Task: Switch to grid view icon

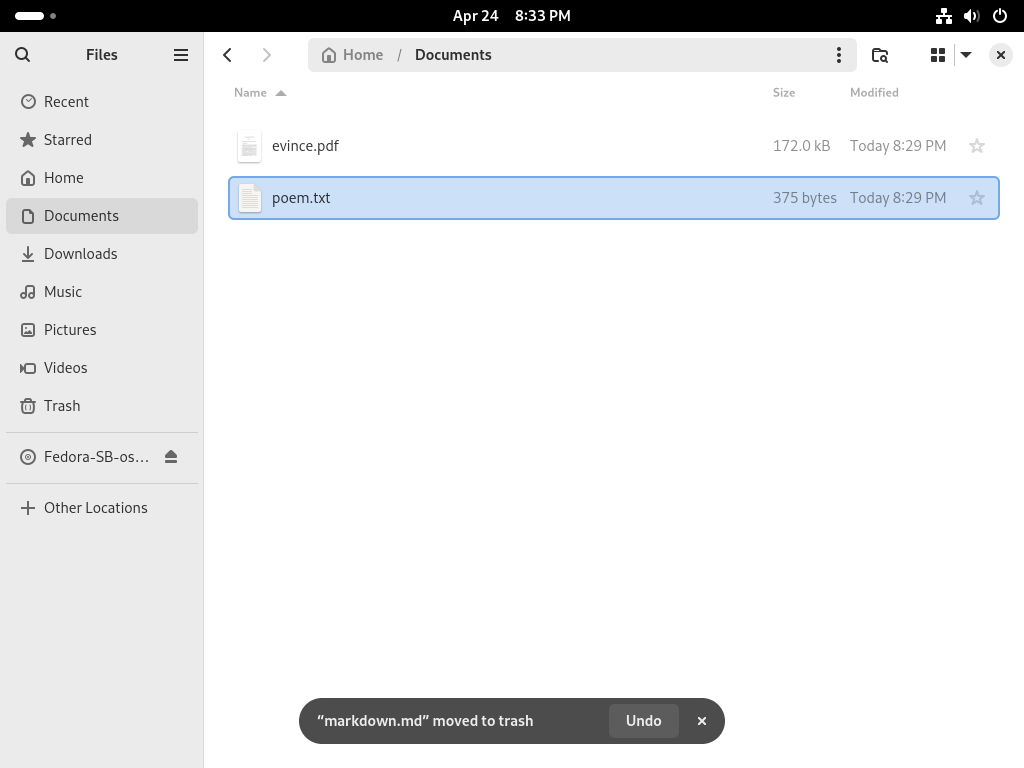Action: 938,55
